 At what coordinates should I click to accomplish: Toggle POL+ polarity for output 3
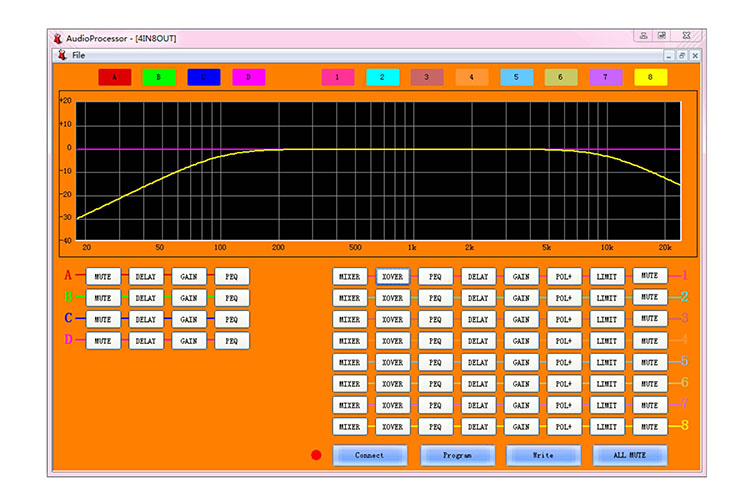tap(563, 319)
